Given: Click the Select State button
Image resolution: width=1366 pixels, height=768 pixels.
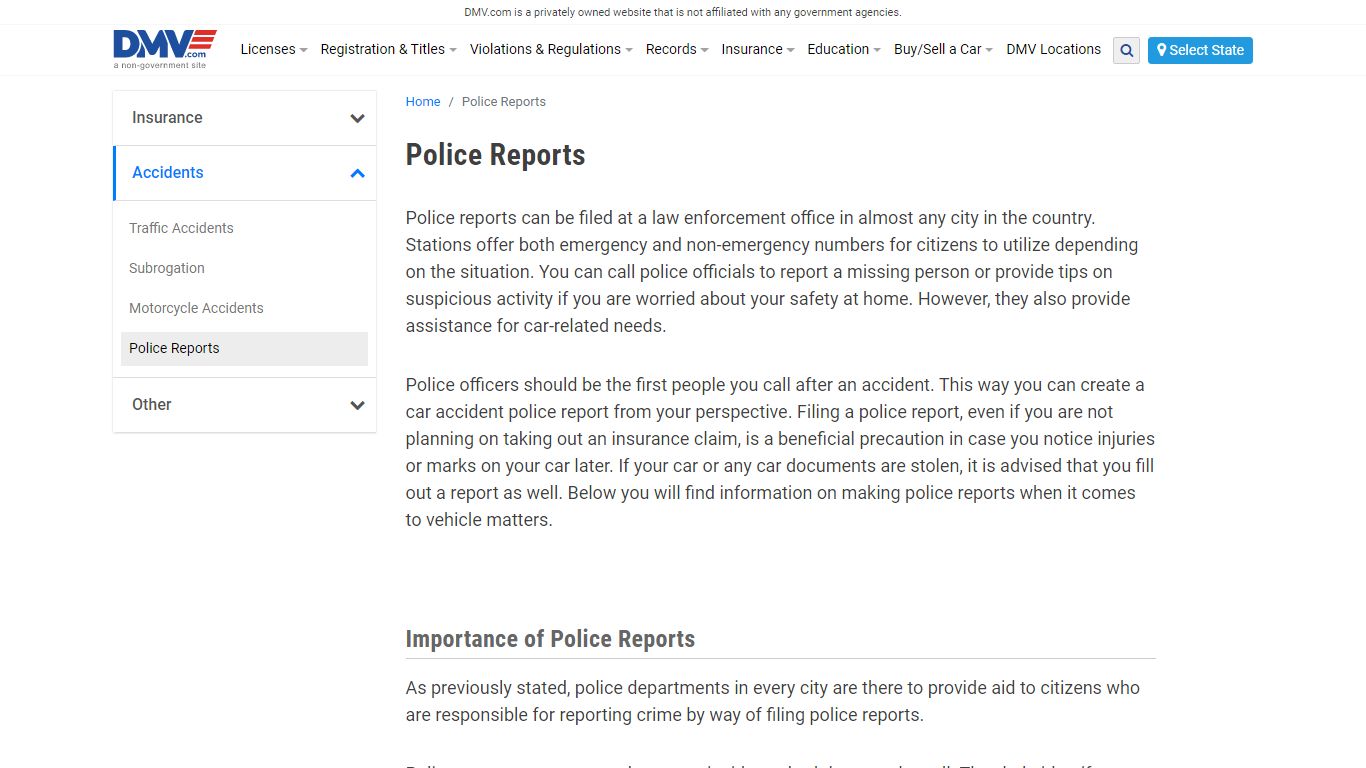Looking at the screenshot, I should coord(1200,50).
